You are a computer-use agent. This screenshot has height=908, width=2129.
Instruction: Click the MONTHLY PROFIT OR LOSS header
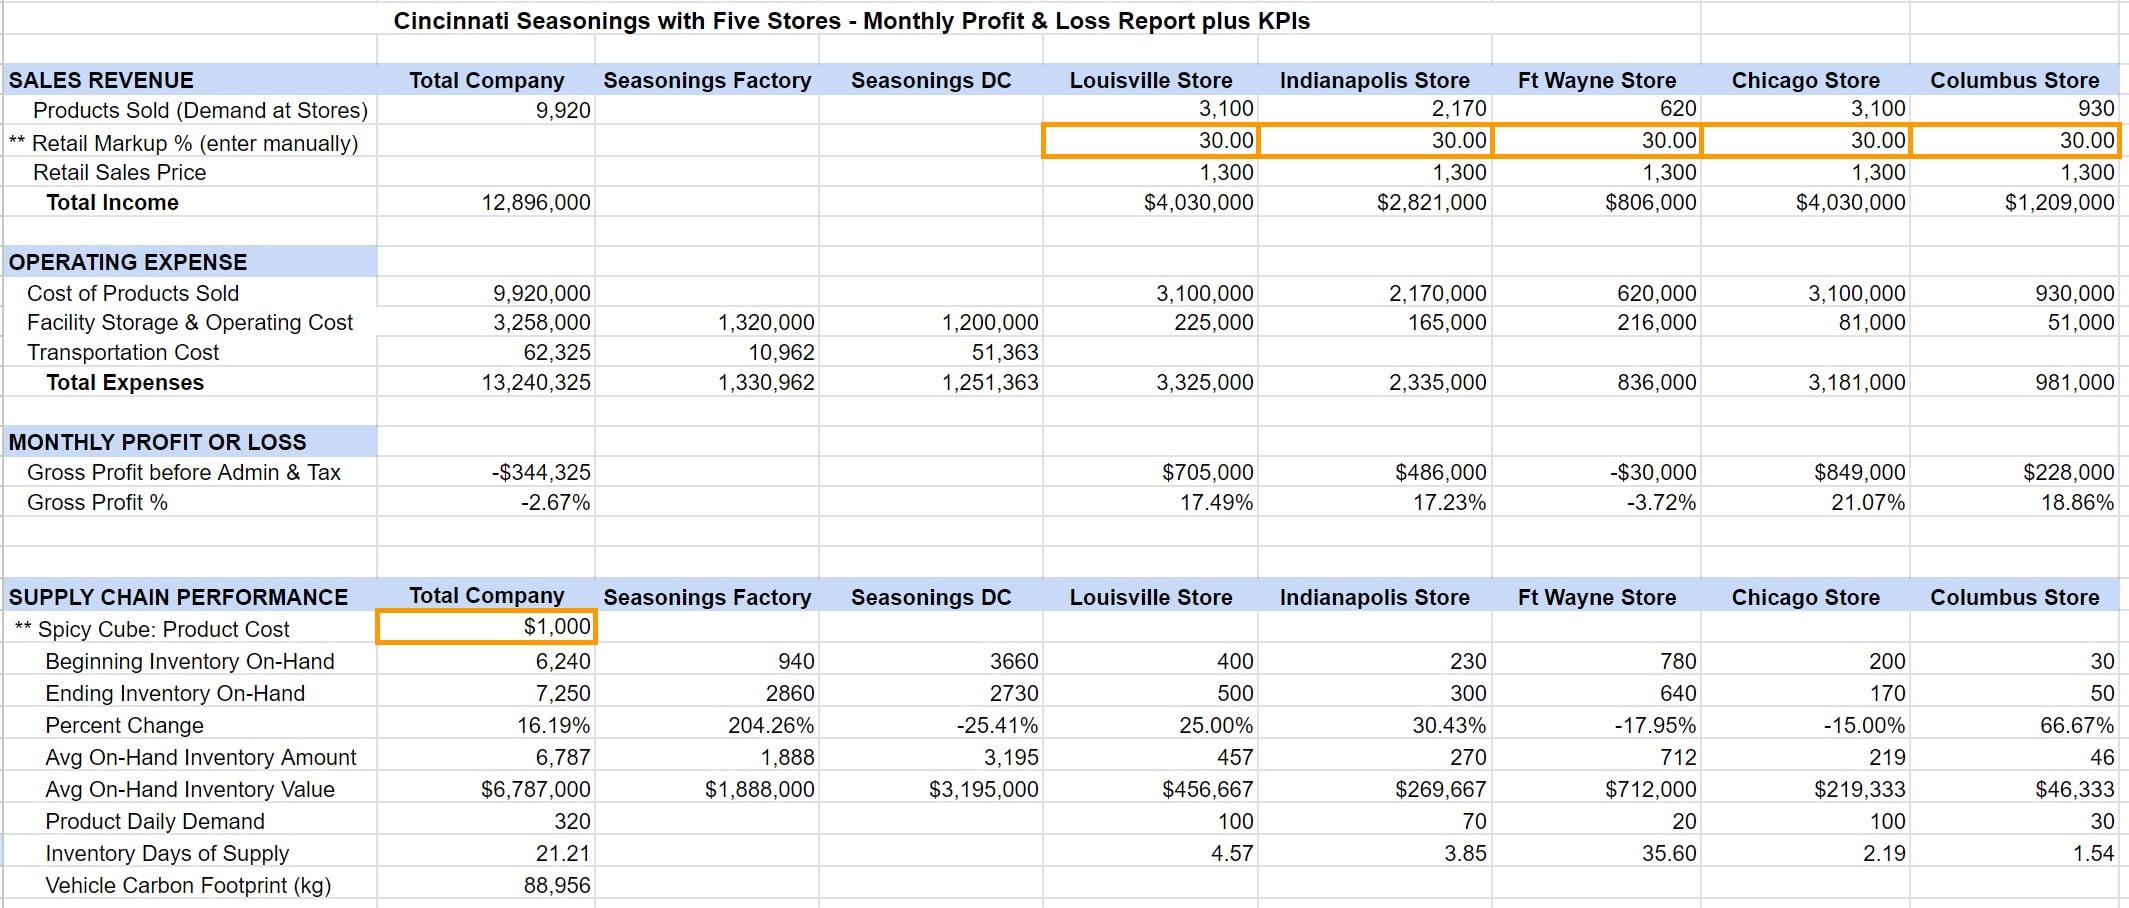tap(157, 442)
